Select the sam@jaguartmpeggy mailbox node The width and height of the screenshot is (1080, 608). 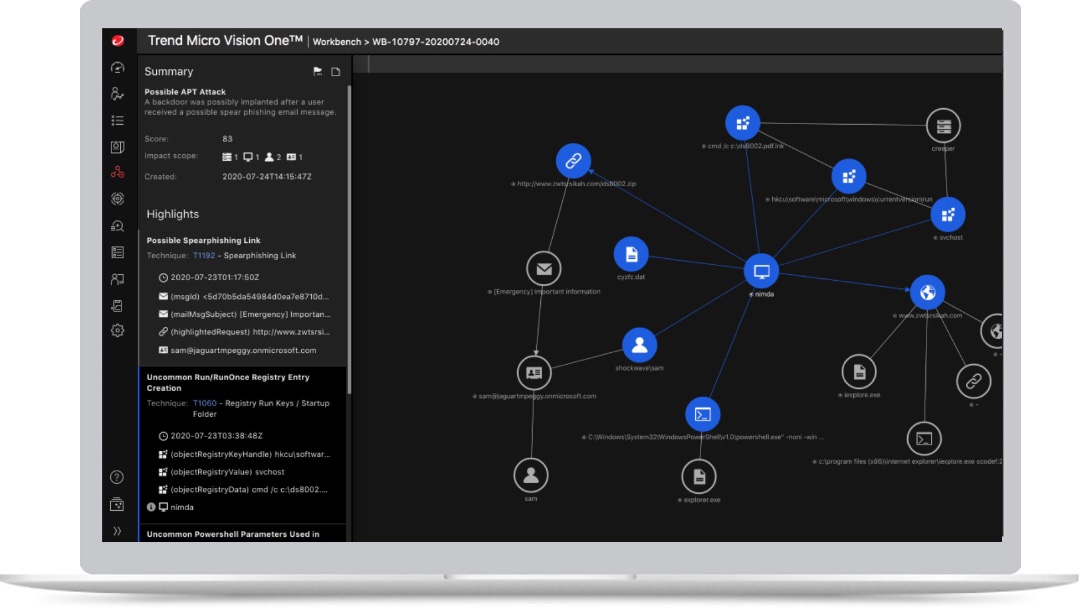[534, 373]
